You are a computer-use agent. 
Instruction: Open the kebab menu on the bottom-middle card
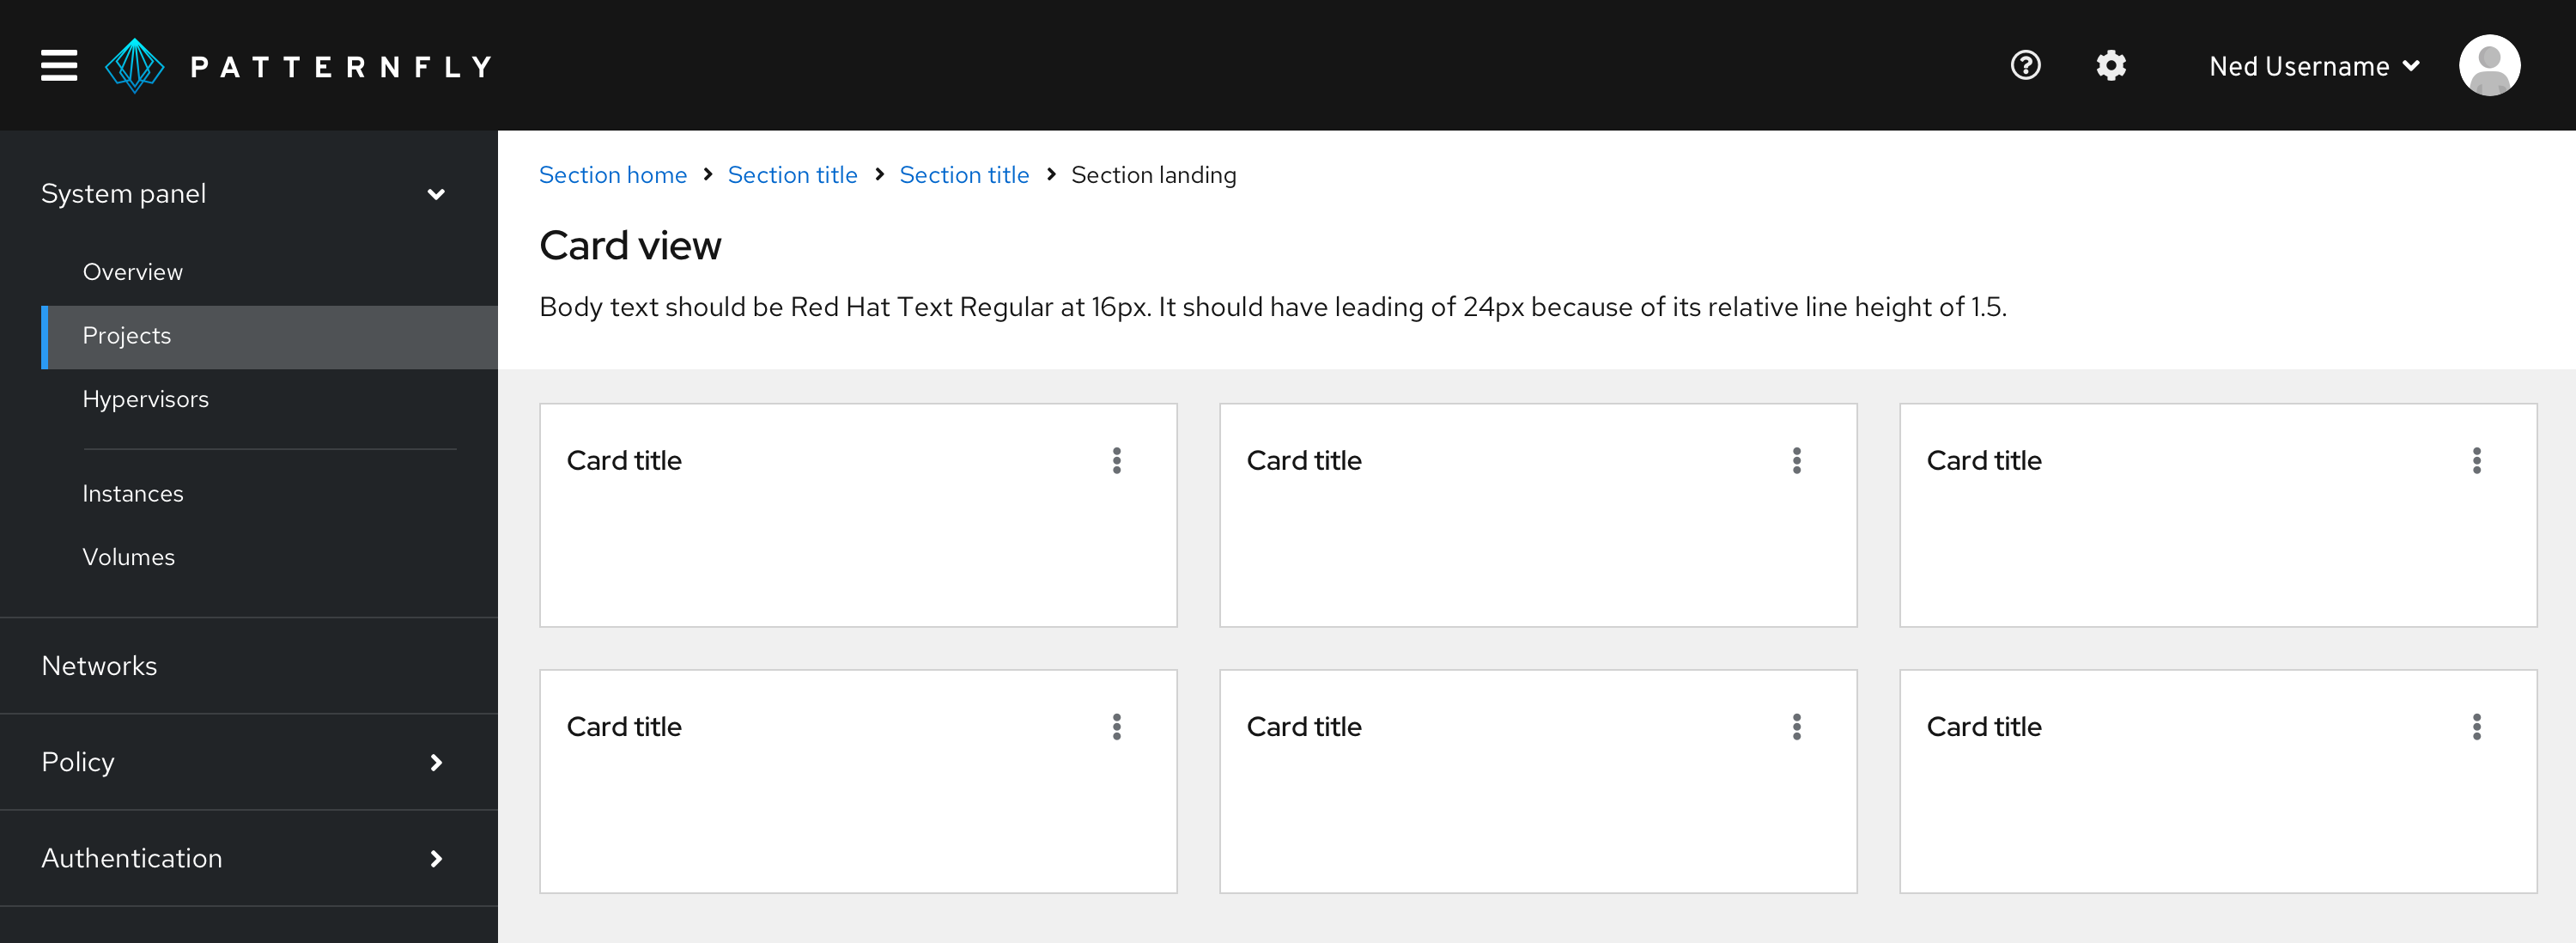pyautogui.click(x=1796, y=727)
